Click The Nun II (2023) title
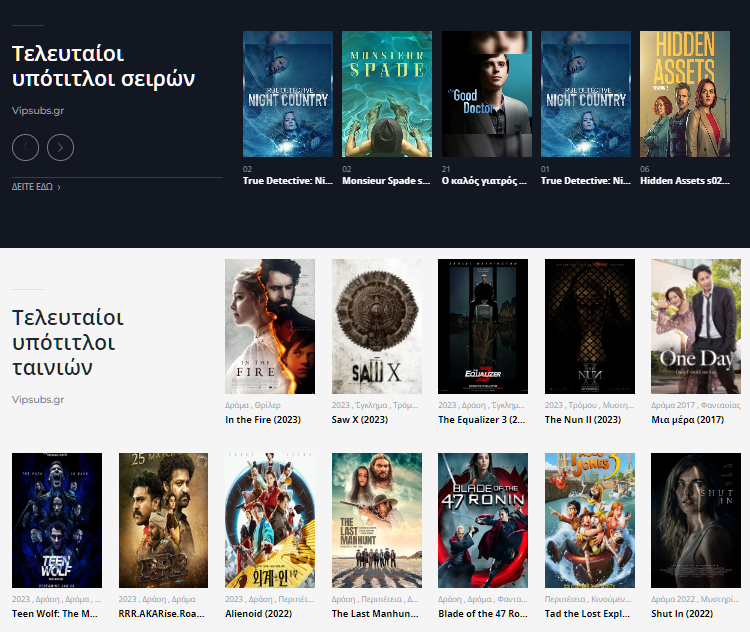This screenshot has height=632, width=750. coord(583,420)
